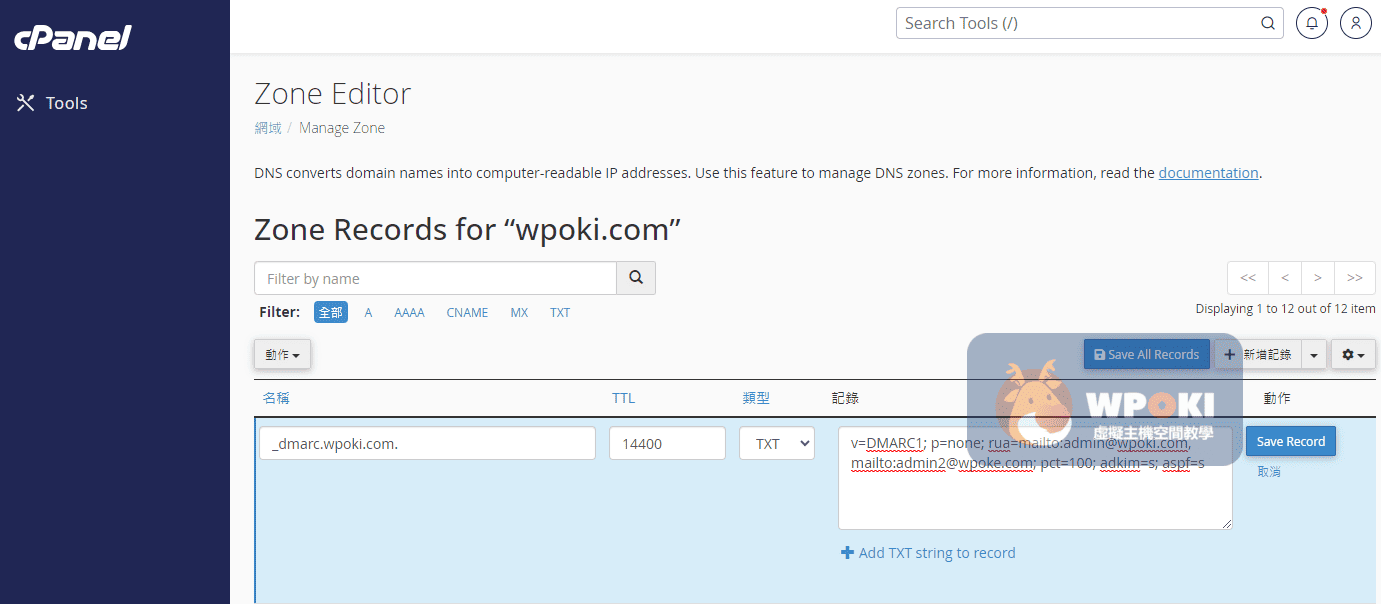This screenshot has width=1381, height=604.
Task: Open the user account icon
Action: point(1355,23)
